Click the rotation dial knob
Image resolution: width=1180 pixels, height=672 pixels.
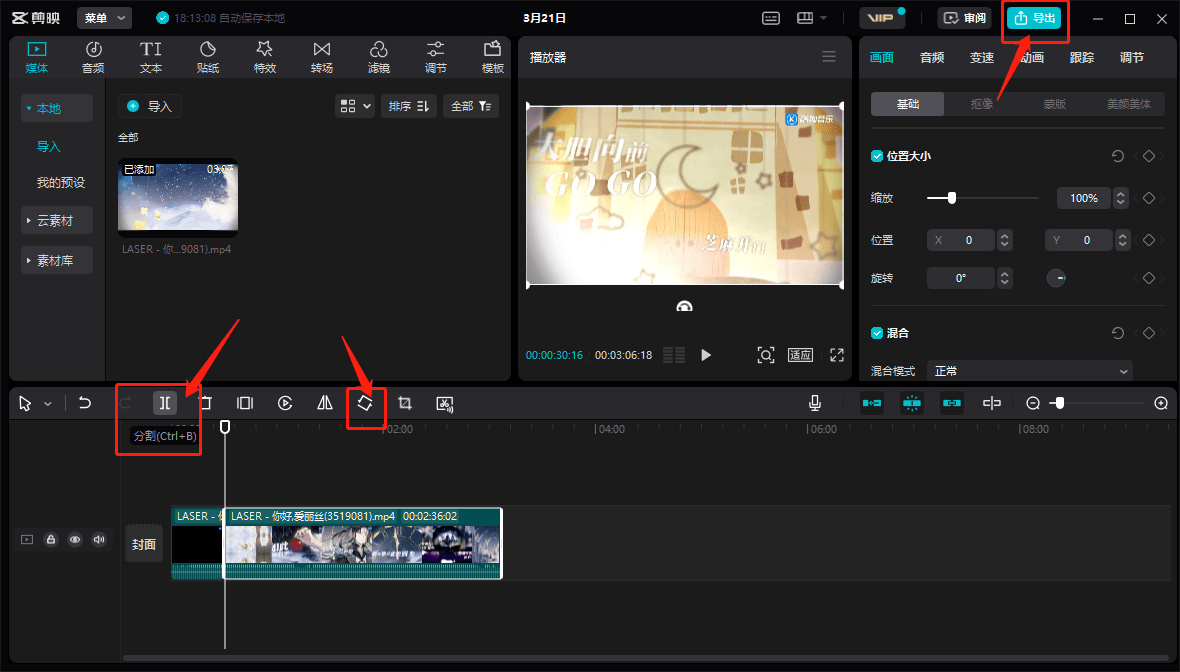[1057, 278]
